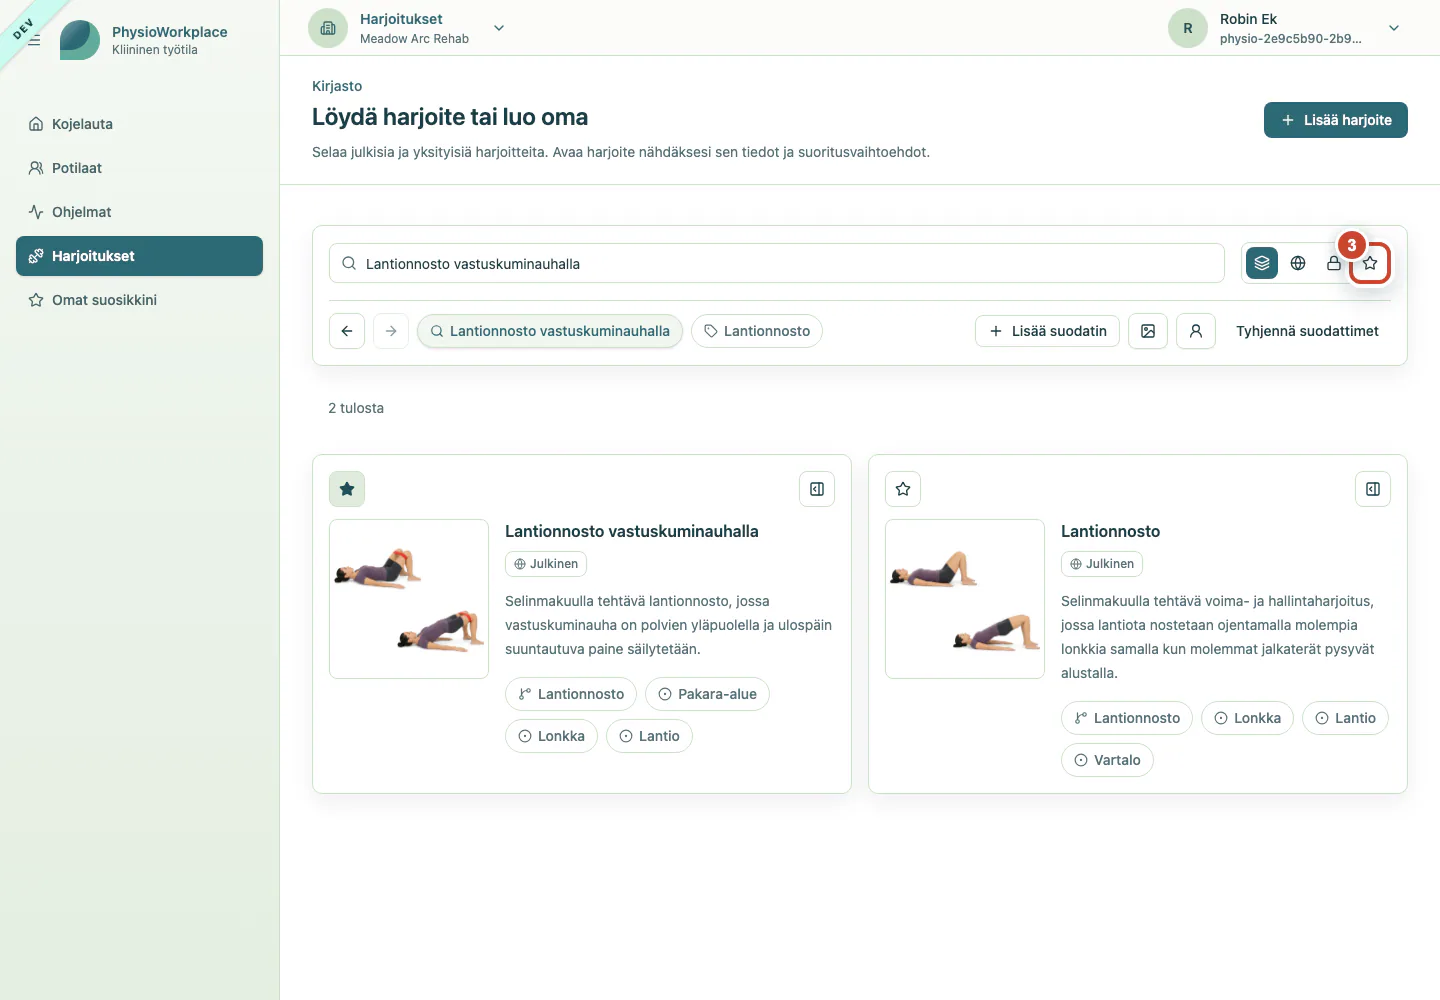
Task: Click the Lantio tag in the vastuskuminauhalla card
Action: coord(649,736)
